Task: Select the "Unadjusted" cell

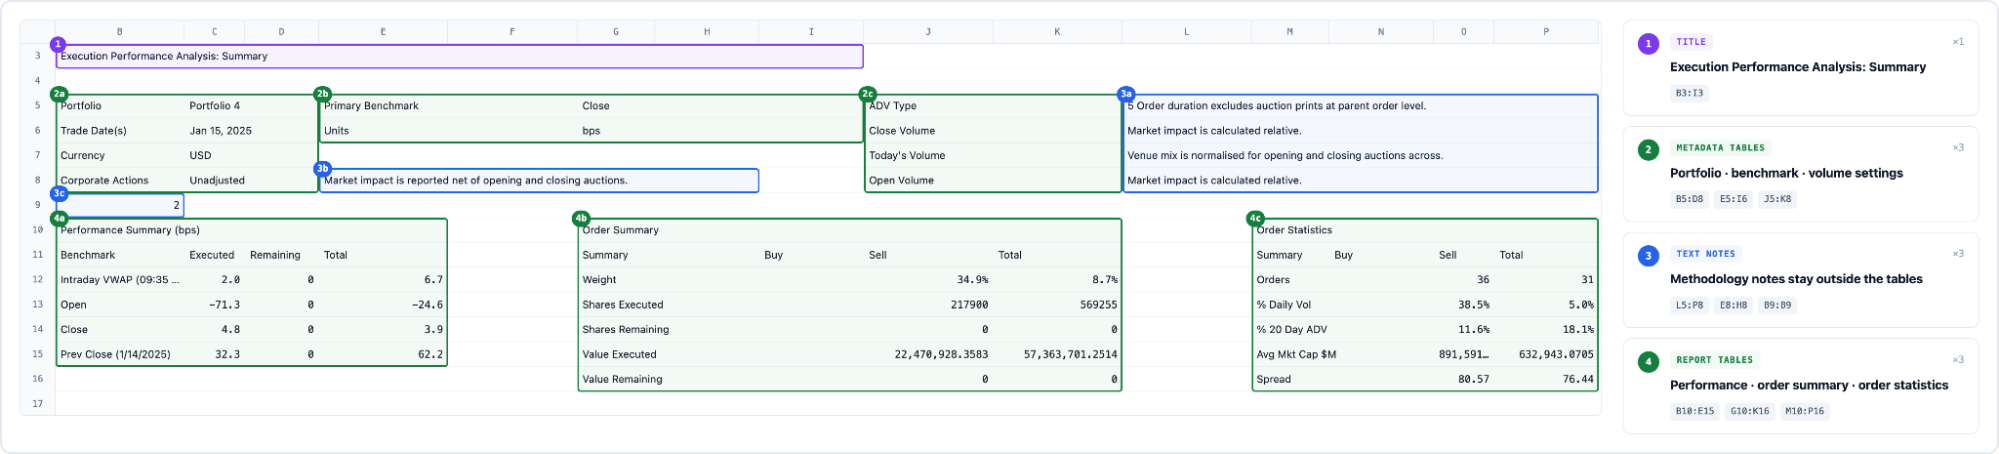Action: (x=251, y=181)
